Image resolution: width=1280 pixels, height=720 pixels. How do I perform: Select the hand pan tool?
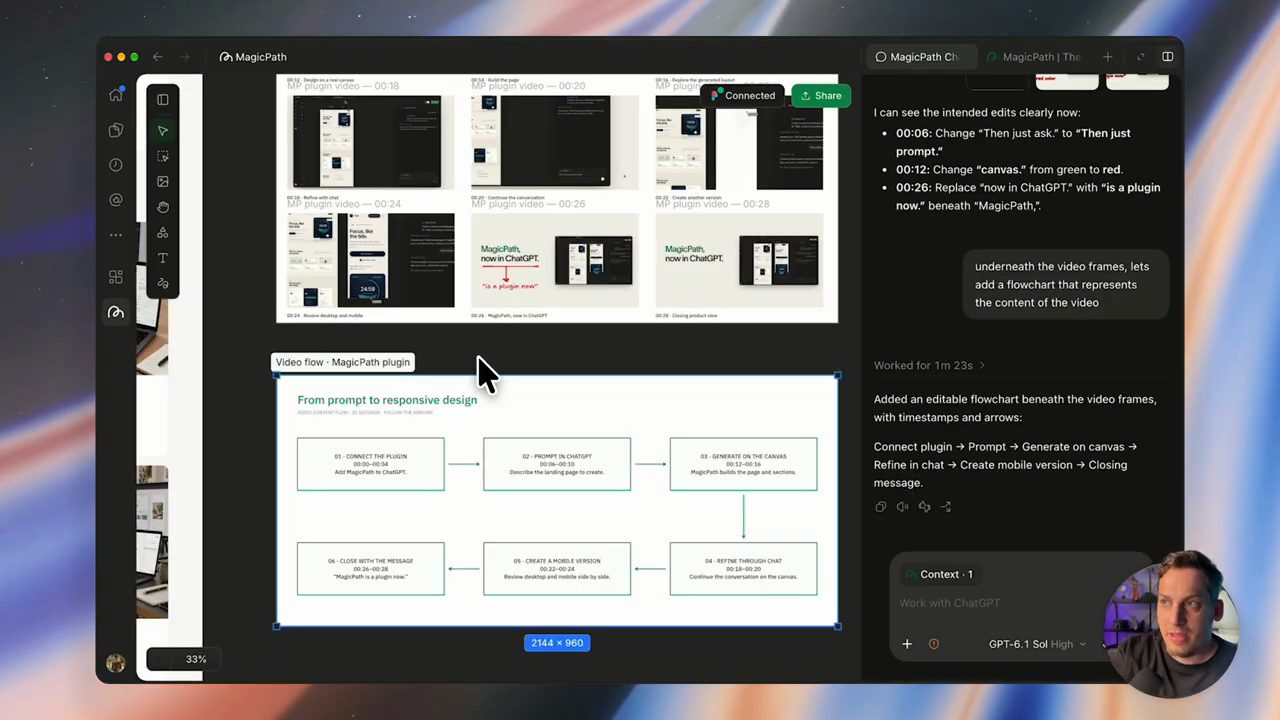(163, 207)
